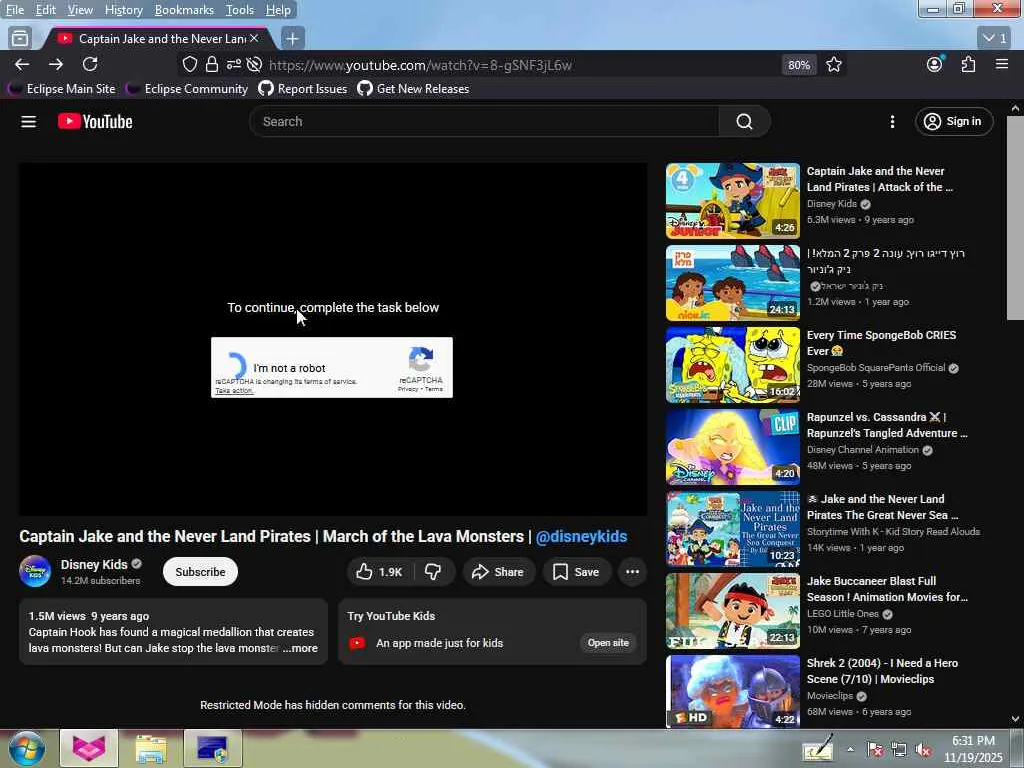Open site permissions icon in address bar
This screenshot has height=768, width=1024.
(x=233, y=65)
